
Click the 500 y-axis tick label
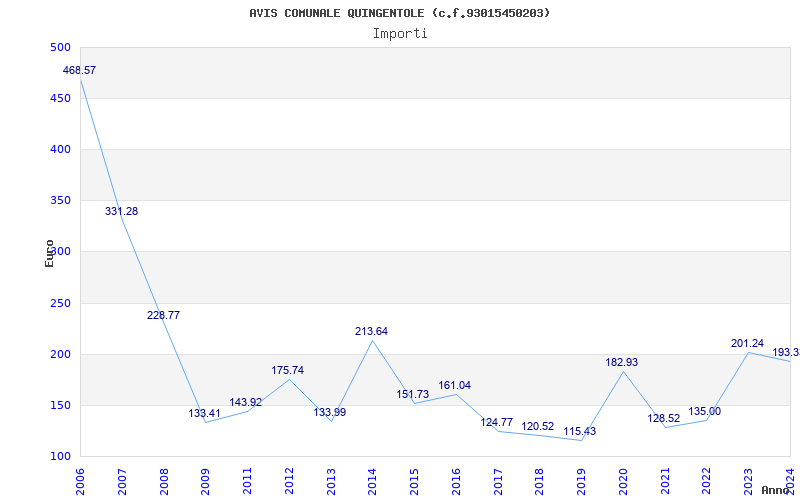pyautogui.click(x=60, y=47)
